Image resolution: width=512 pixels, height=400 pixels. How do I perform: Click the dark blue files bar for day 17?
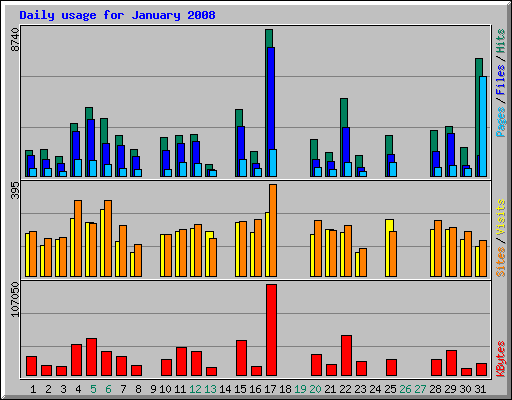271,98
